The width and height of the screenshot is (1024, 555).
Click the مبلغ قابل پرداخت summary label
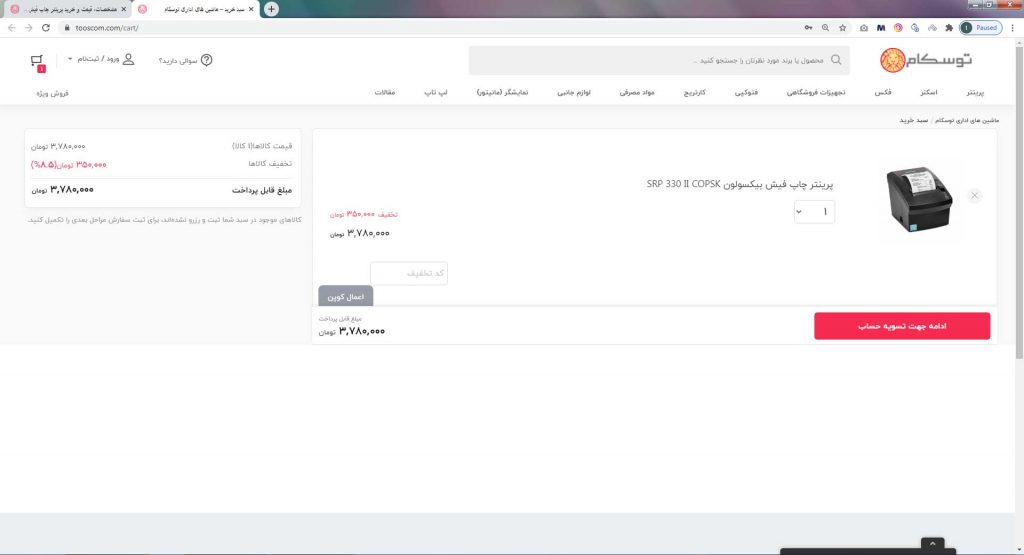coord(262,190)
